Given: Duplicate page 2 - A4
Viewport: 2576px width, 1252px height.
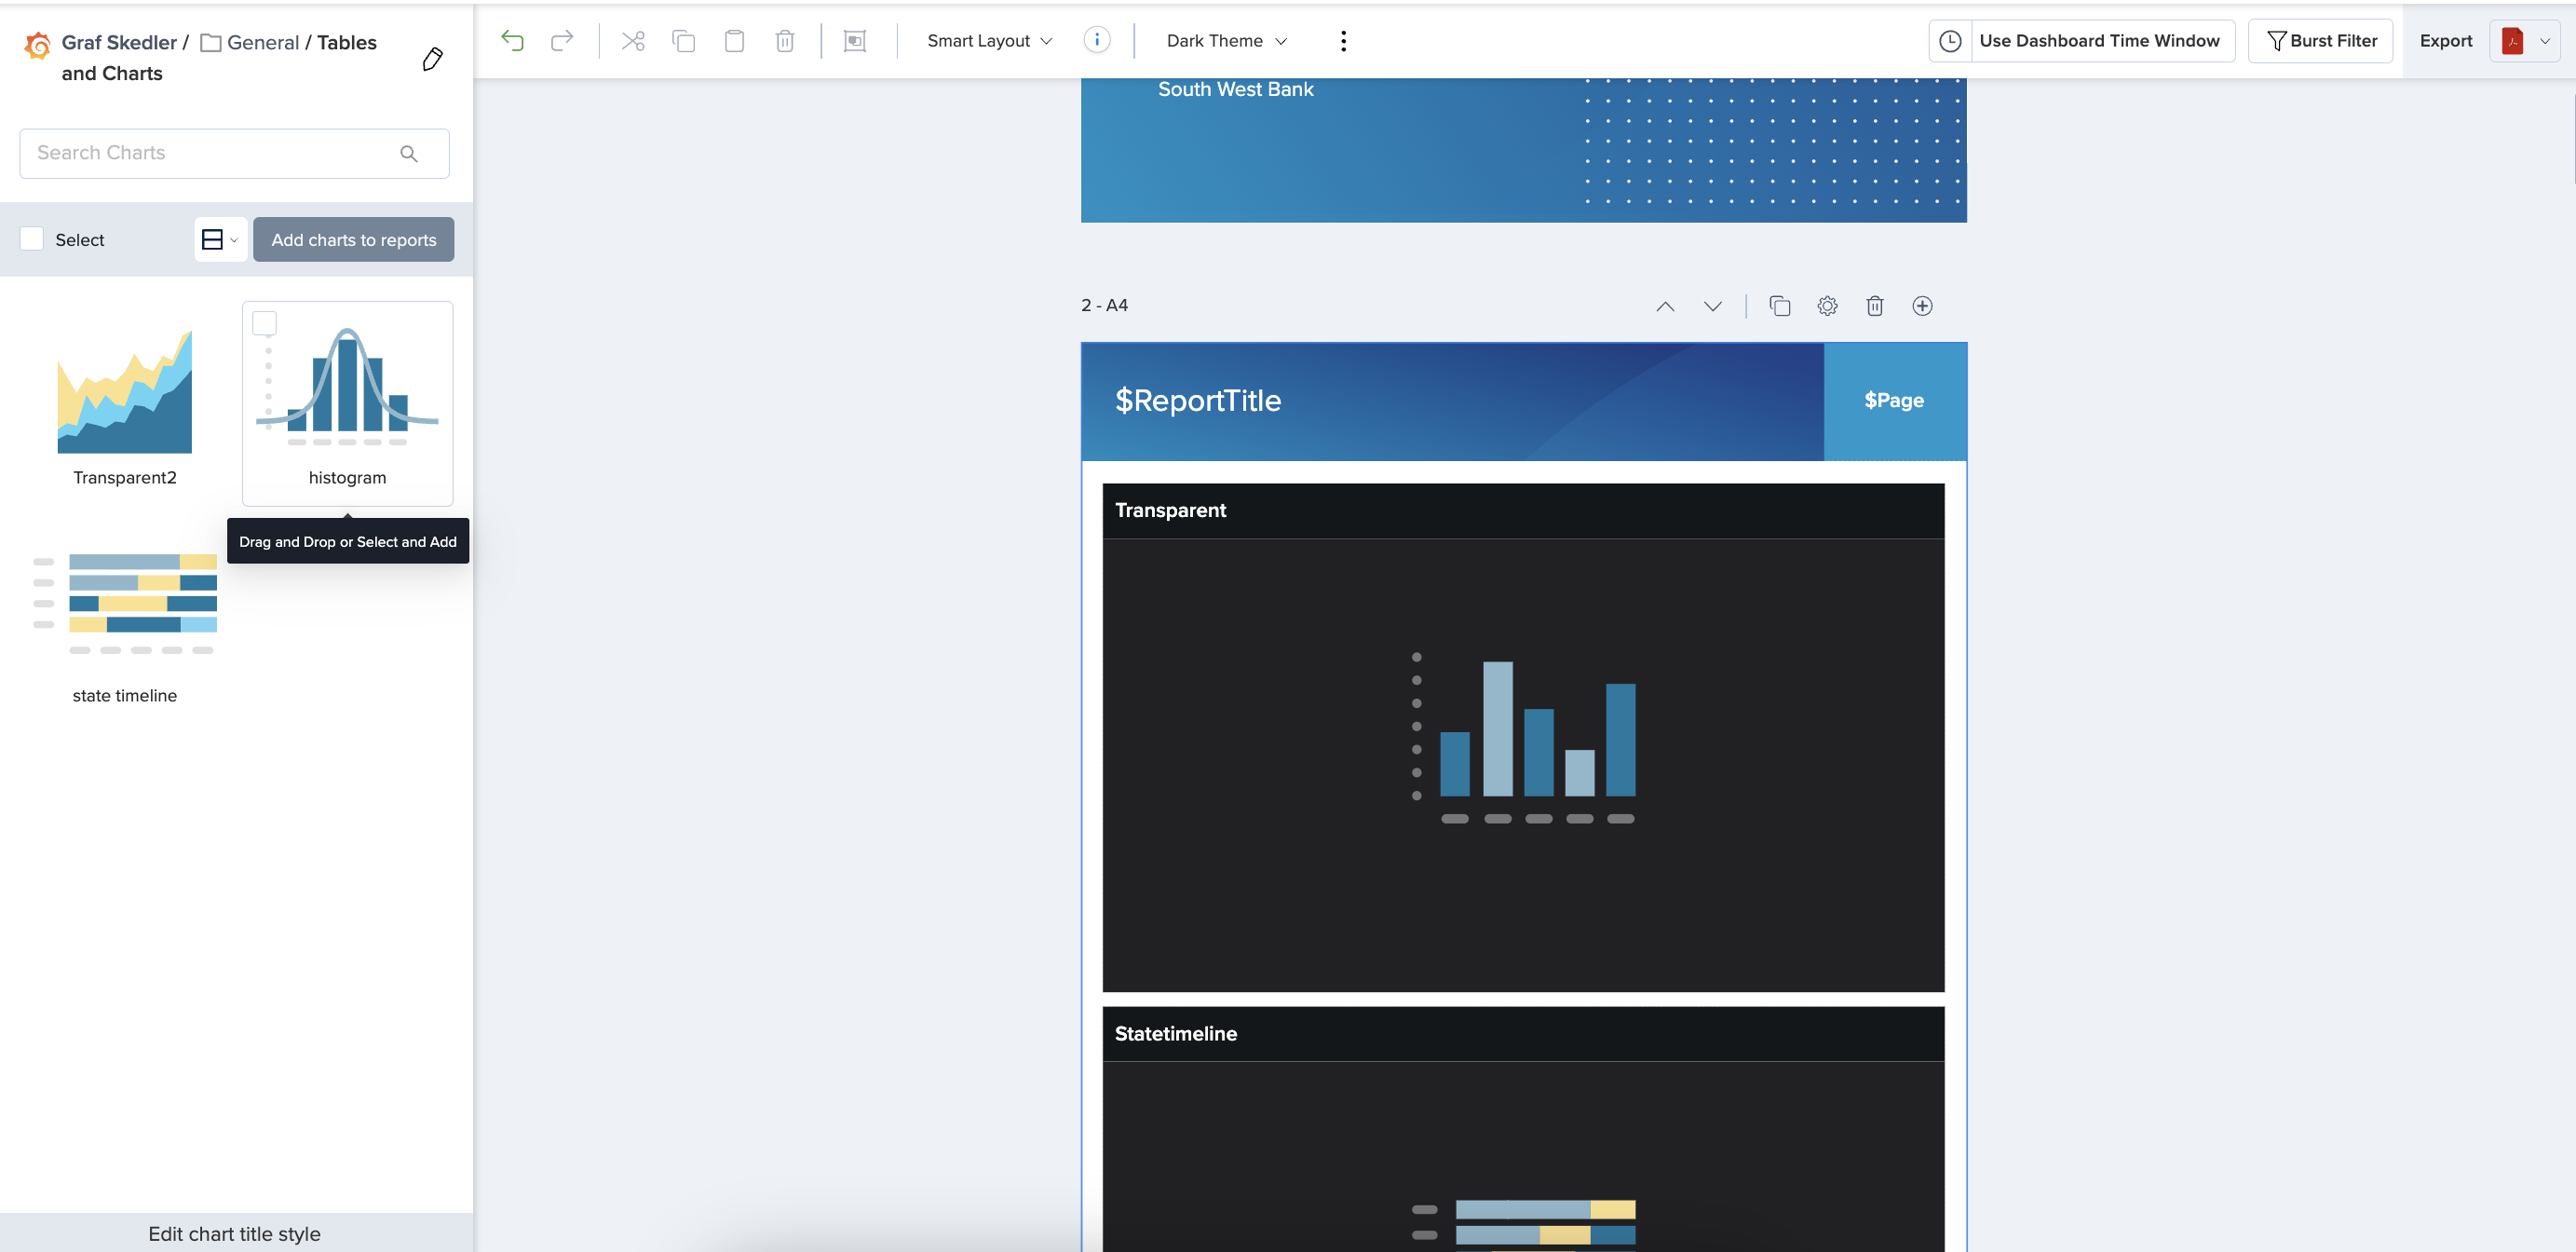Looking at the screenshot, I should click(1780, 306).
